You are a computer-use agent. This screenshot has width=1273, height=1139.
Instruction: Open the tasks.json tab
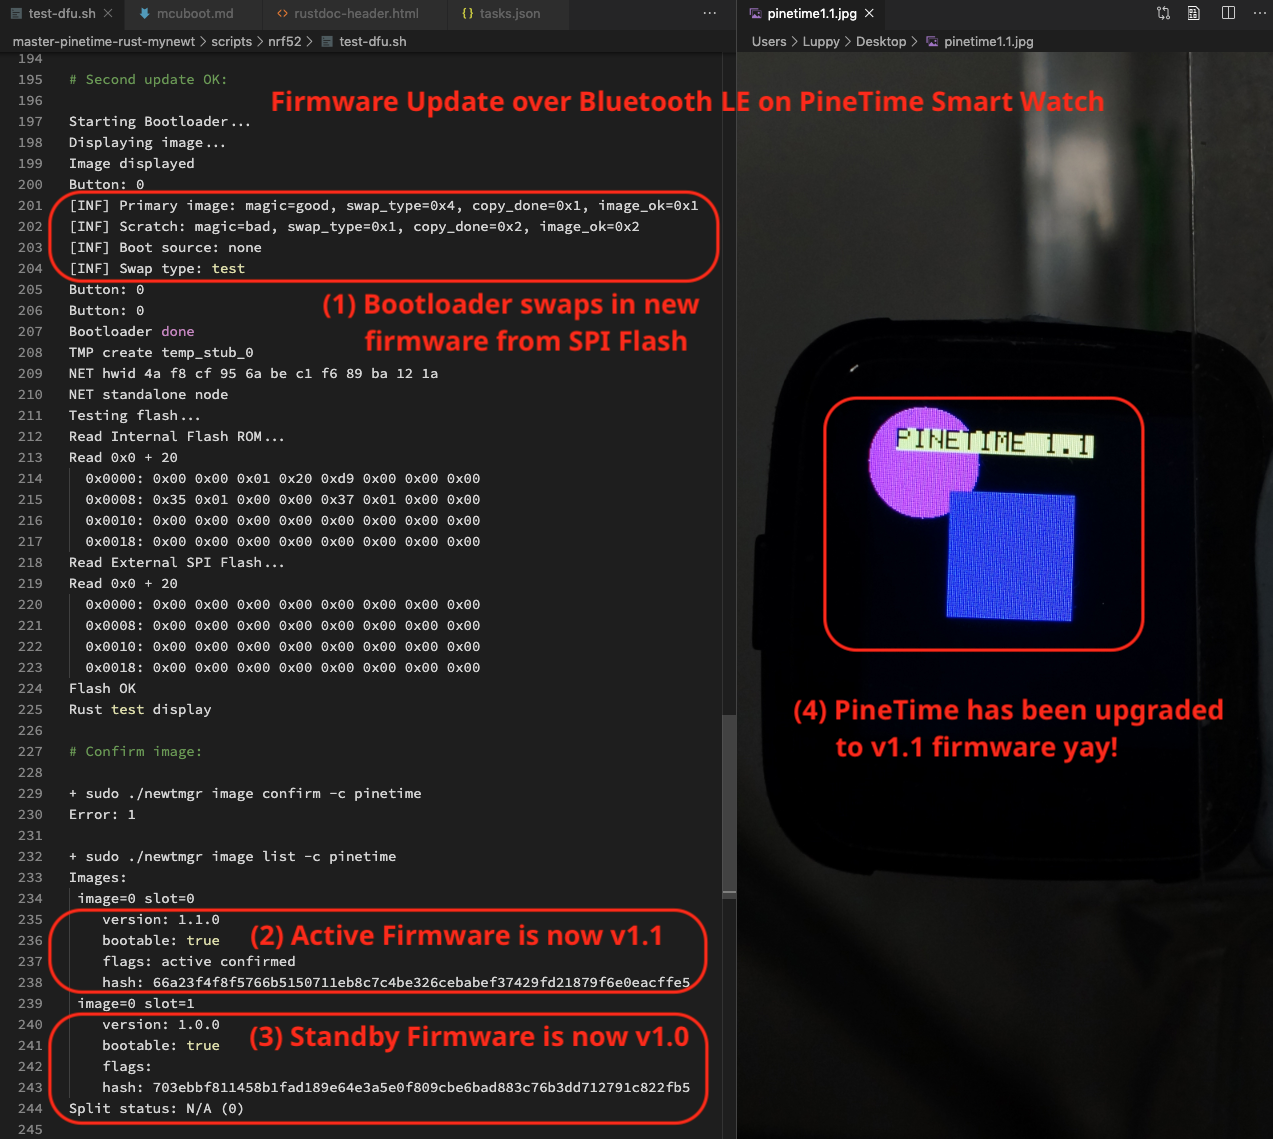pyautogui.click(x=509, y=13)
